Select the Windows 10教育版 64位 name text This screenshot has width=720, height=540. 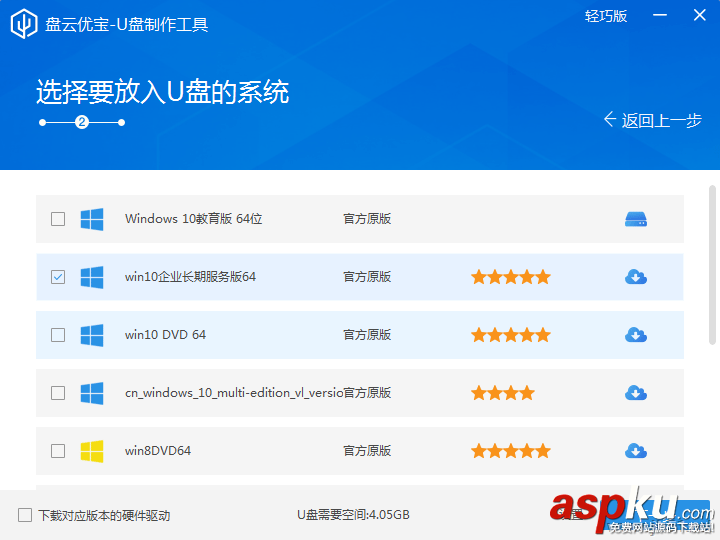coord(193,219)
